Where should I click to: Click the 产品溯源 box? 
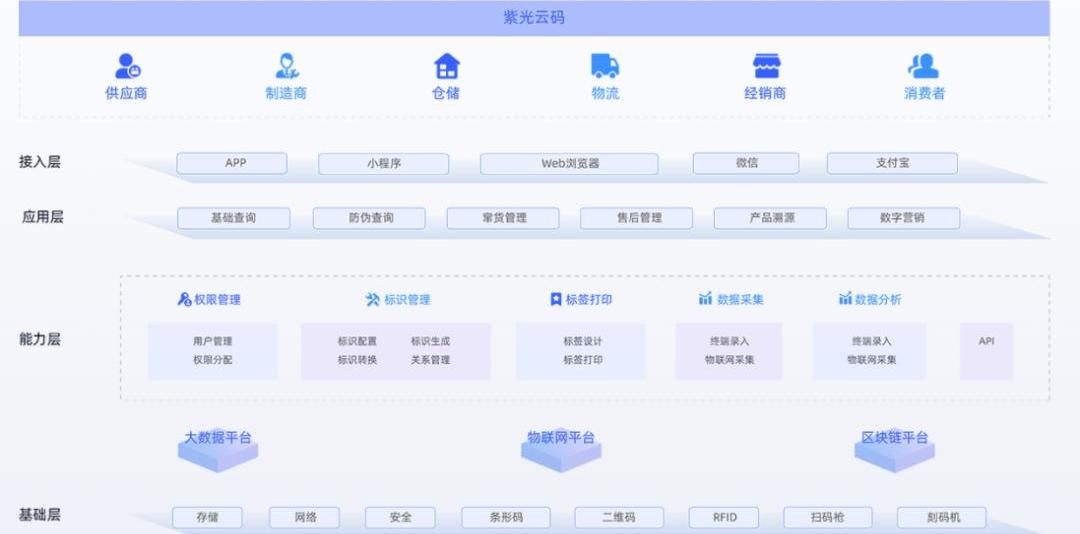(769, 218)
